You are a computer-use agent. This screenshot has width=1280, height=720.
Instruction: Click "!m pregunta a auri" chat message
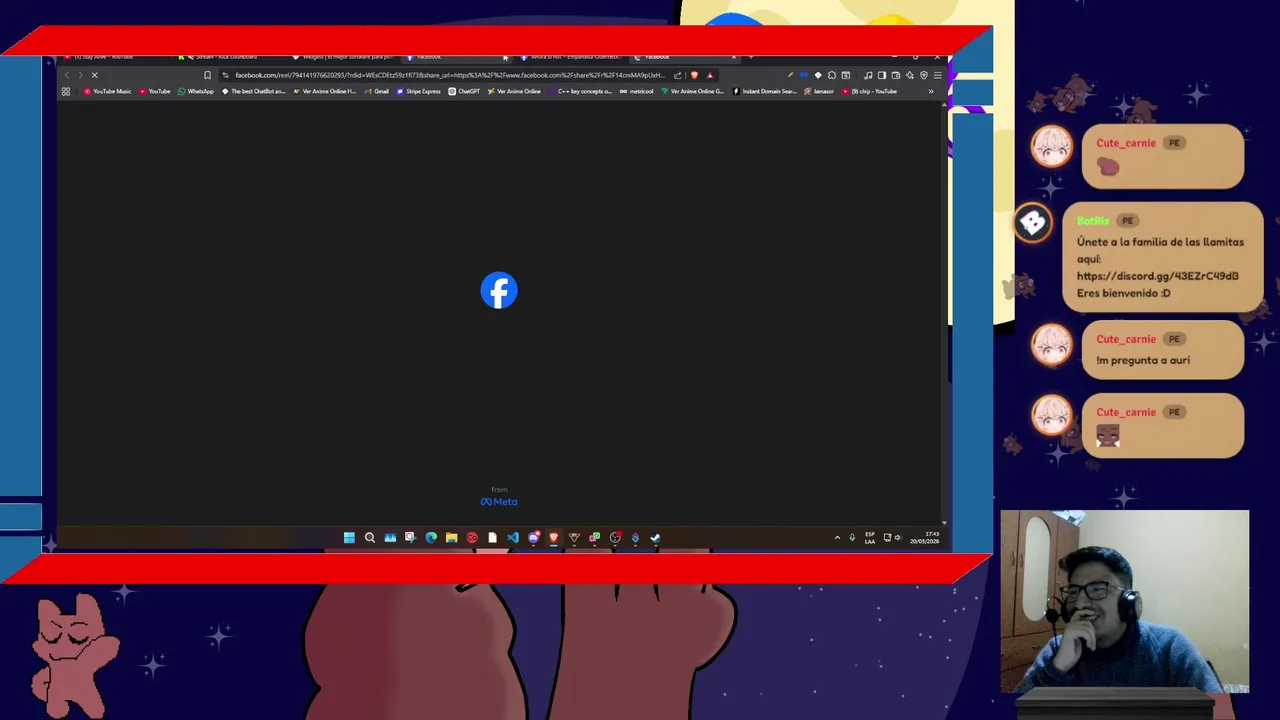tap(1143, 360)
